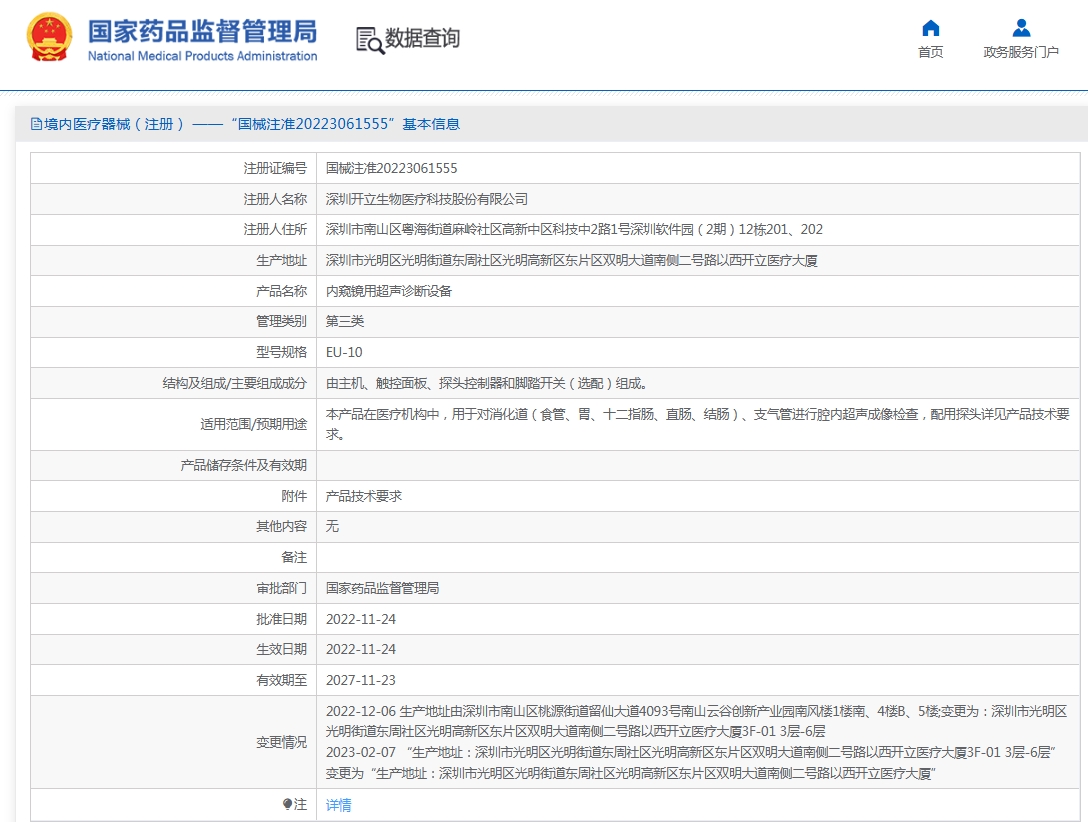Select attachment value 产品技术要求
Screen dimensions: 1088x822
[x=364, y=497]
